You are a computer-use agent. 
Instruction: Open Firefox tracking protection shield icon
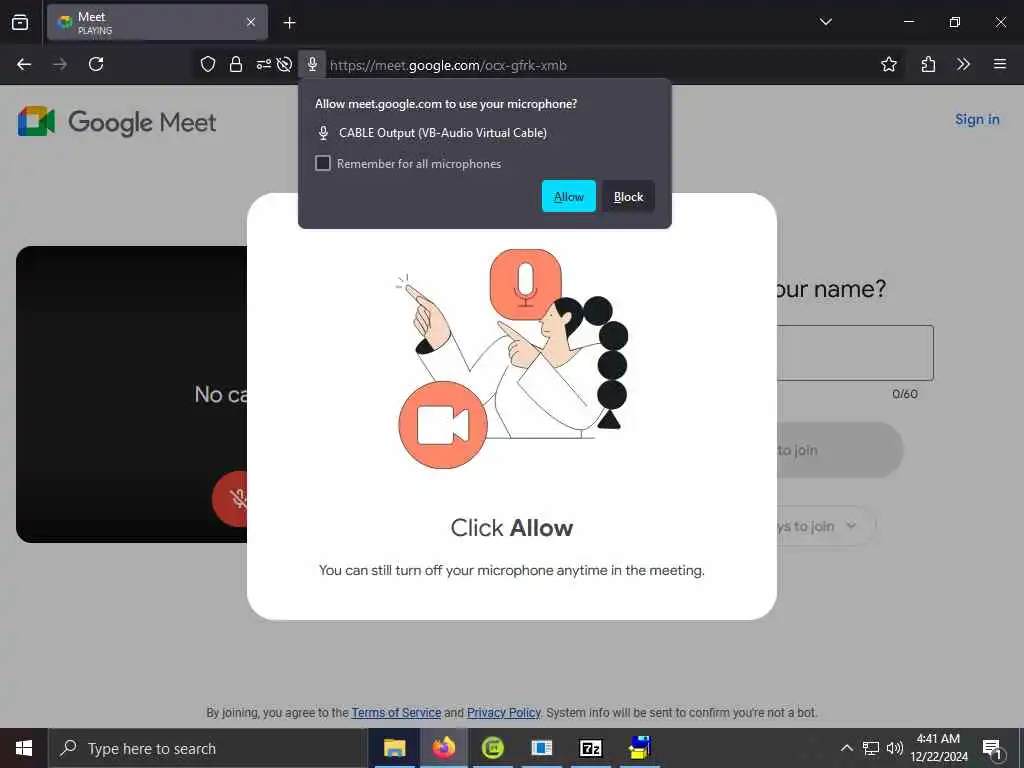click(208, 64)
